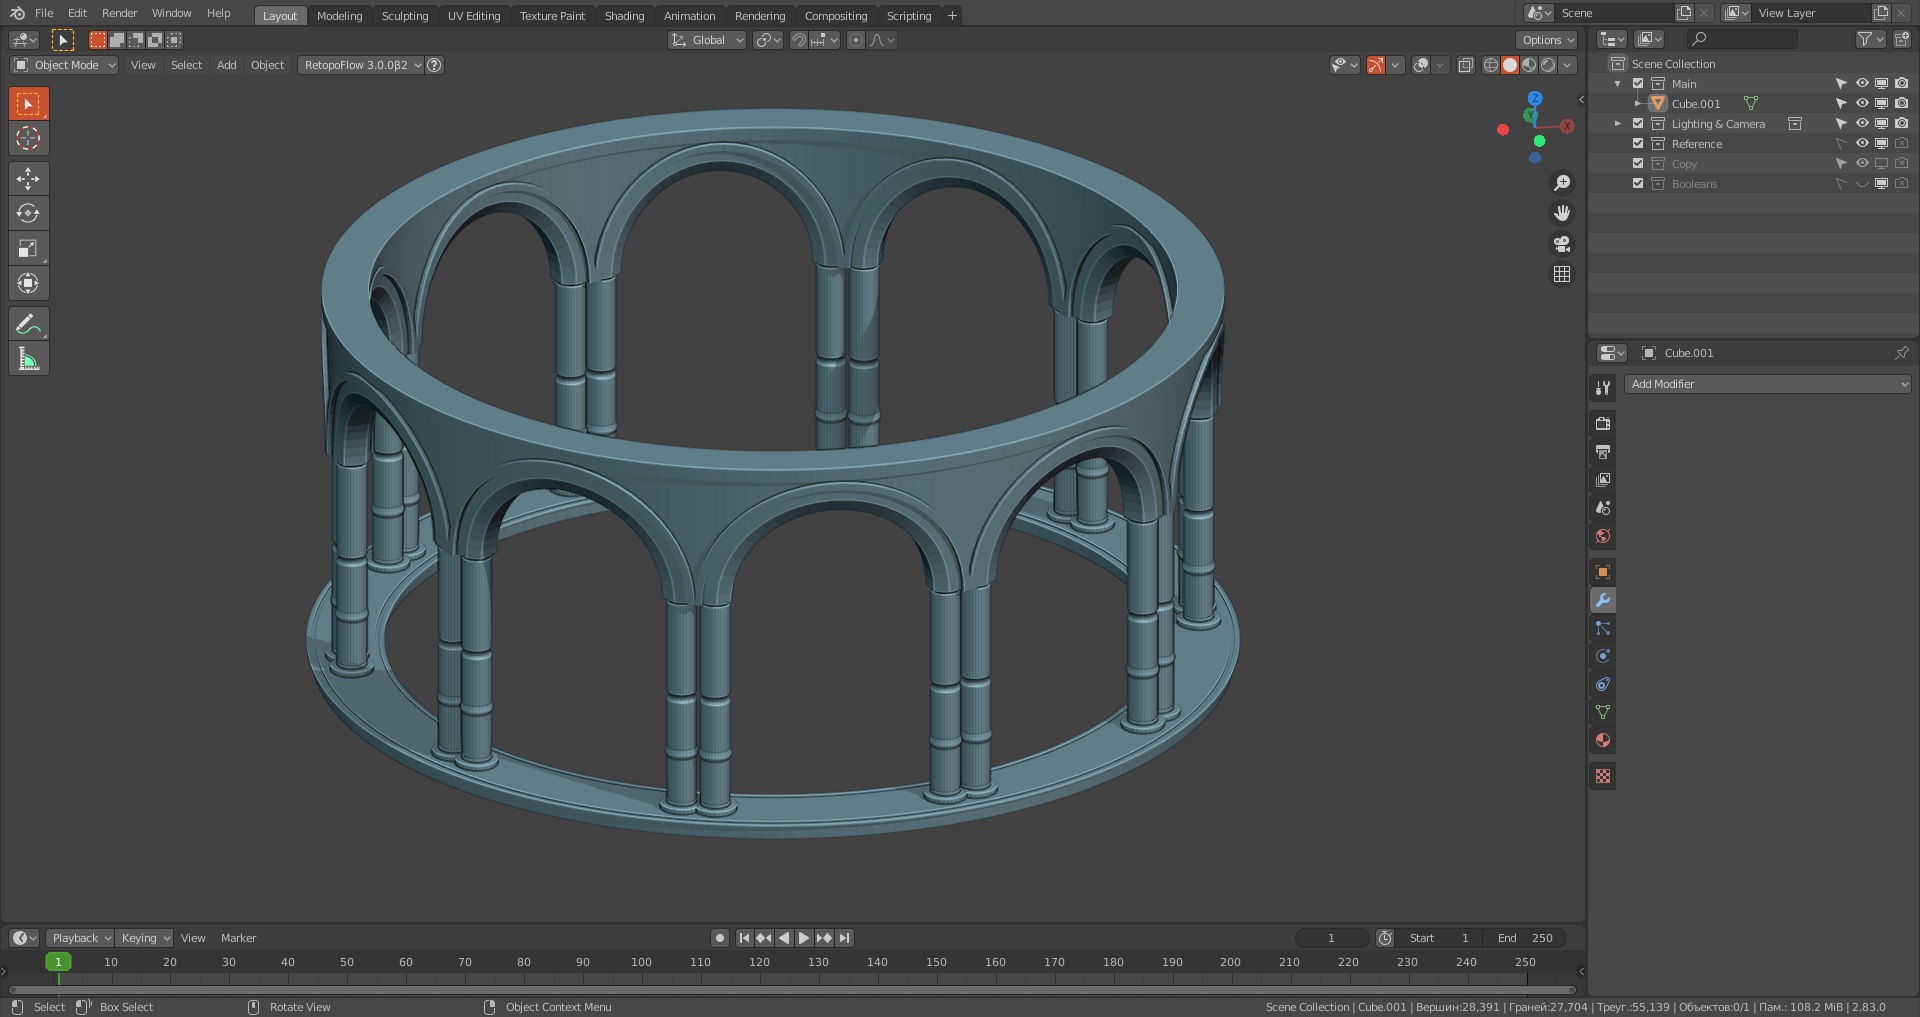This screenshot has width=1920, height=1017.
Task: Switch to perspective/orthographic grid view icon
Action: coord(1562,274)
